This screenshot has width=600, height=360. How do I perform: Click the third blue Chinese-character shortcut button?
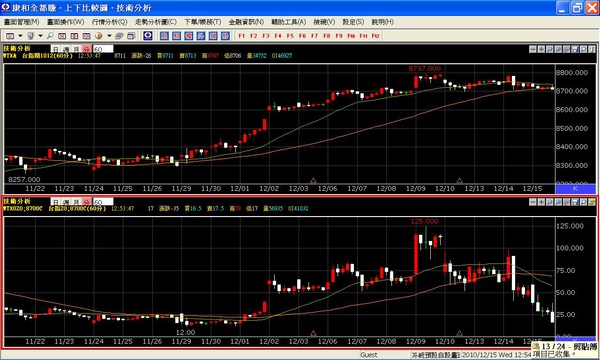pyautogui.click(x=189, y=36)
